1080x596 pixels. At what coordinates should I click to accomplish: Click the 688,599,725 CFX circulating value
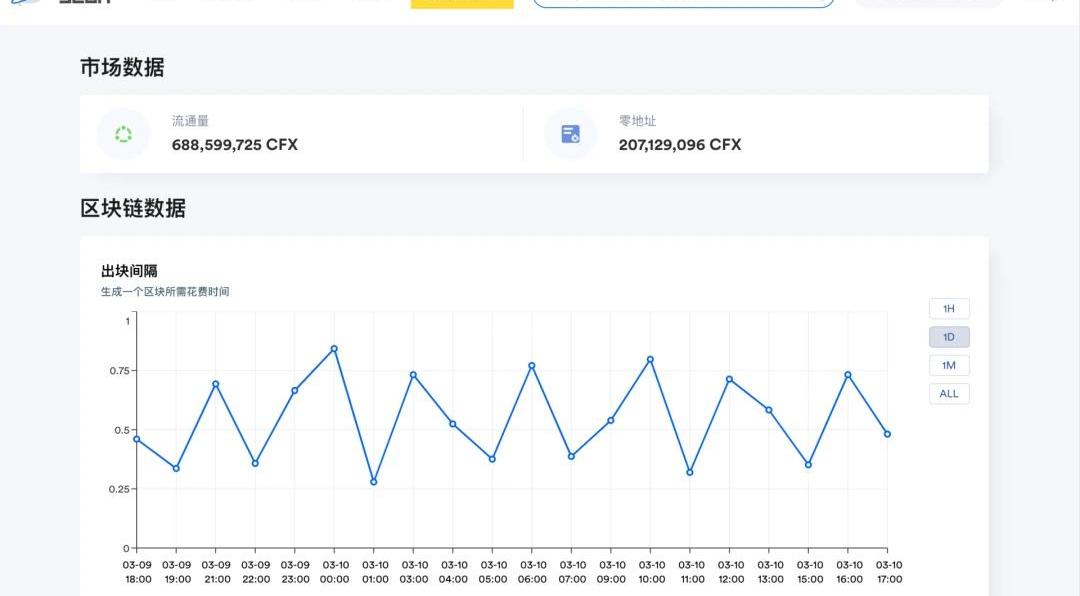pyautogui.click(x=235, y=145)
